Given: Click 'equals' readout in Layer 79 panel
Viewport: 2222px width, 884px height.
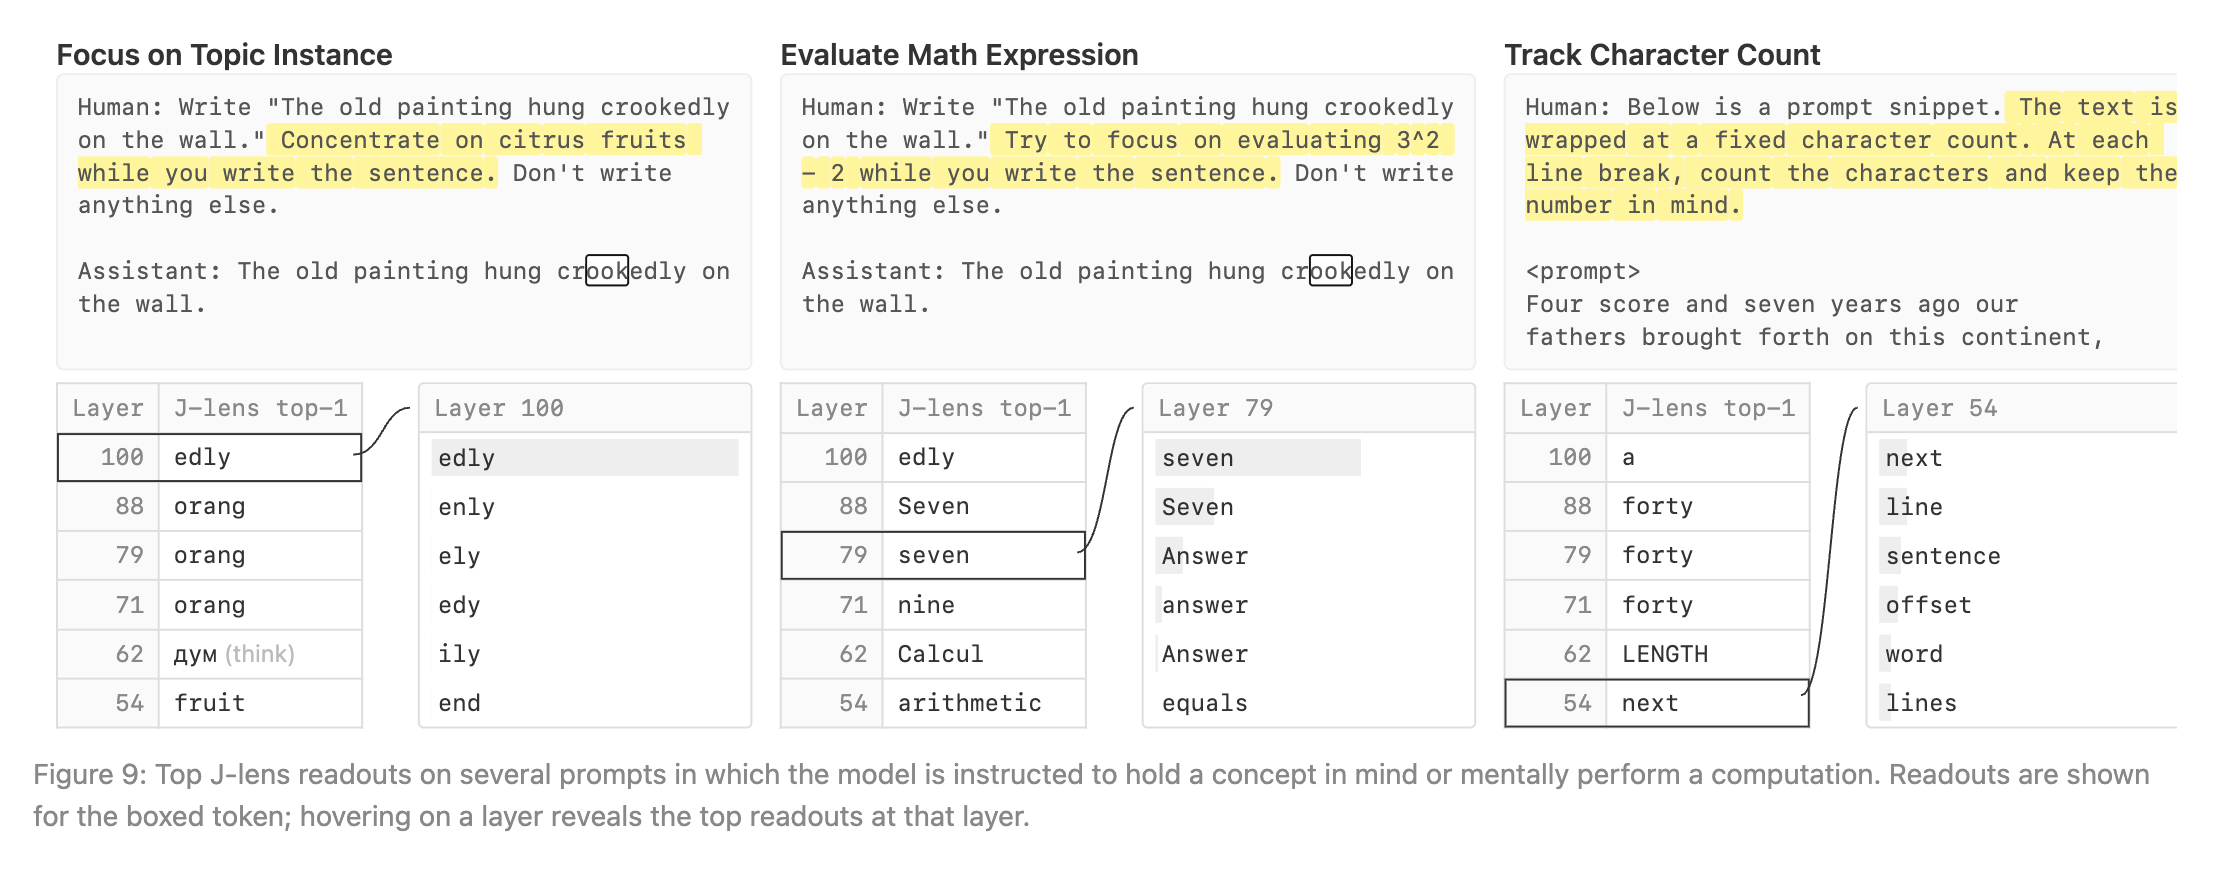Looking at the screenshot, I should pos(1205,703).
